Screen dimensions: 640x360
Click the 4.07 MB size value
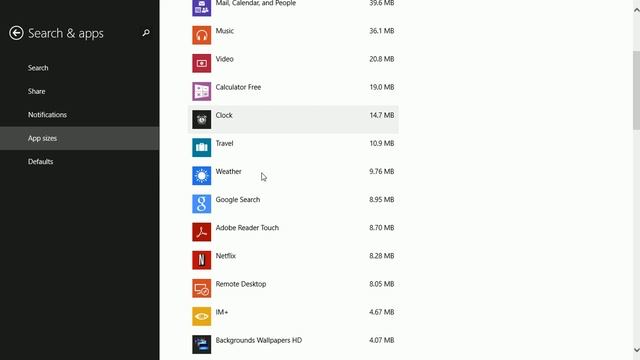[382, 341]
